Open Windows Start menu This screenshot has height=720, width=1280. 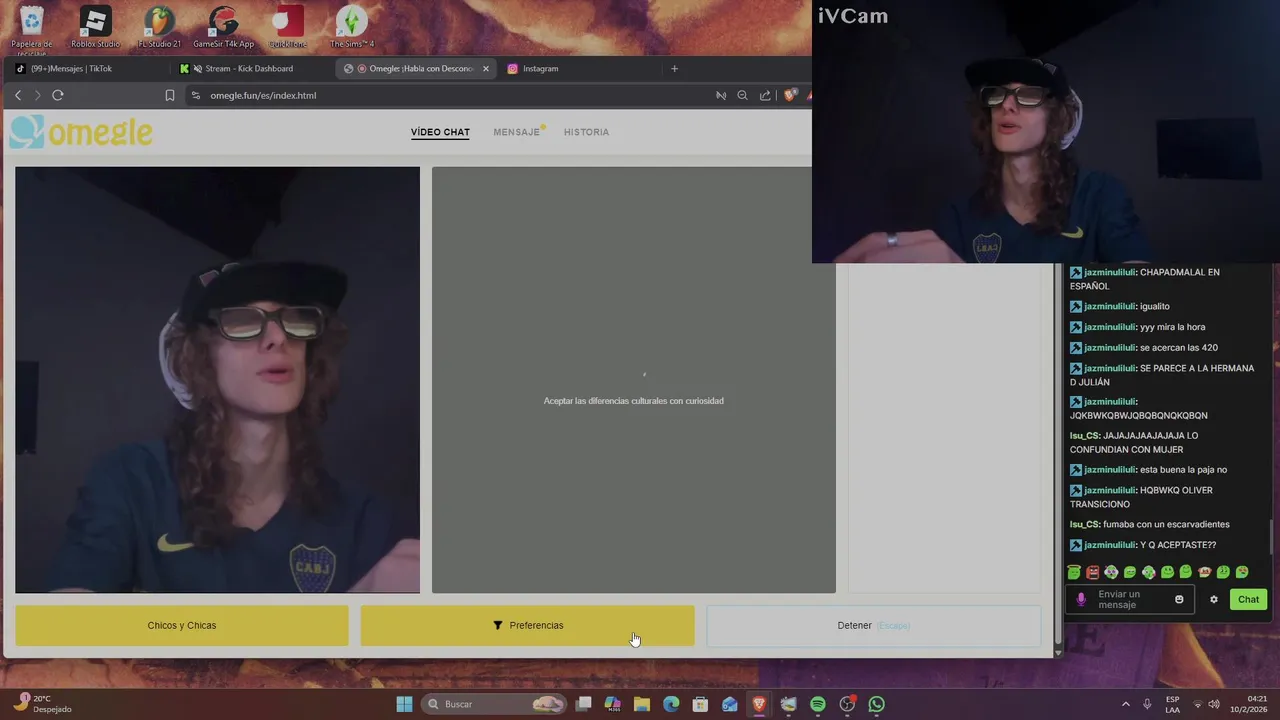pos(404,704)
